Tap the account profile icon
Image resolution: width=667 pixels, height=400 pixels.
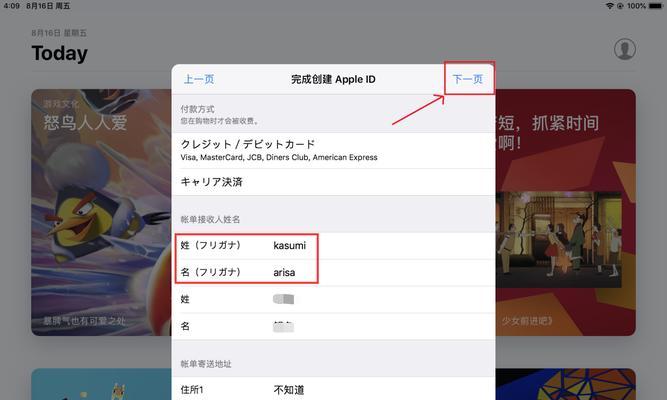click(625, 49)
